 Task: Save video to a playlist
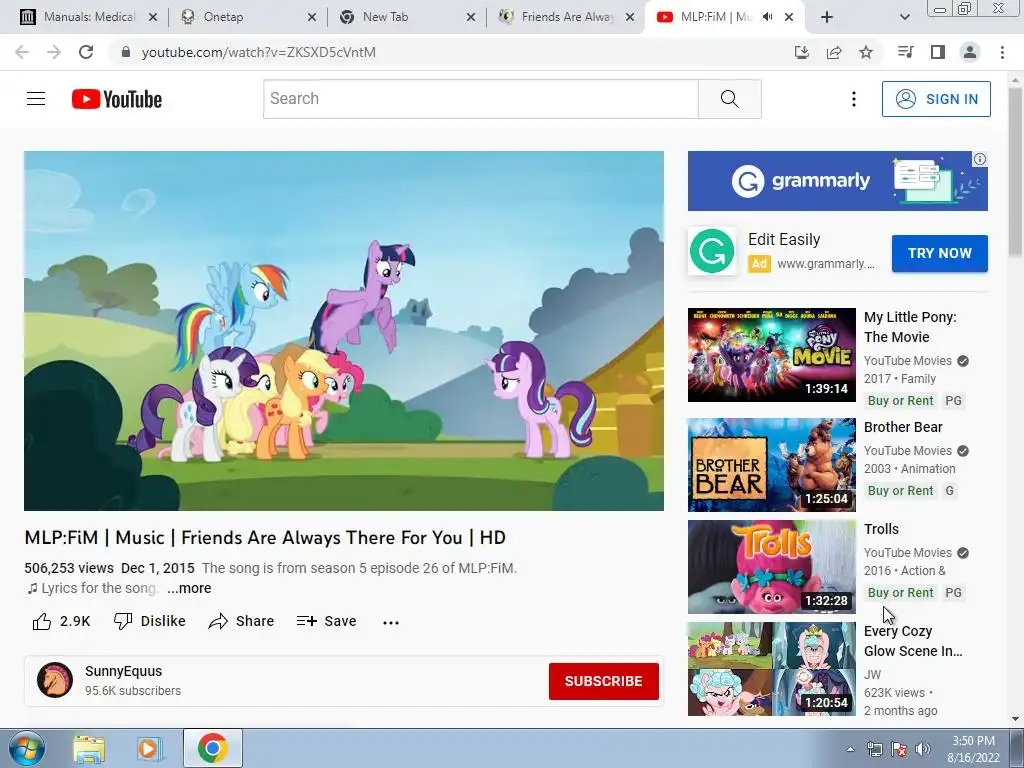click(326, 621)
